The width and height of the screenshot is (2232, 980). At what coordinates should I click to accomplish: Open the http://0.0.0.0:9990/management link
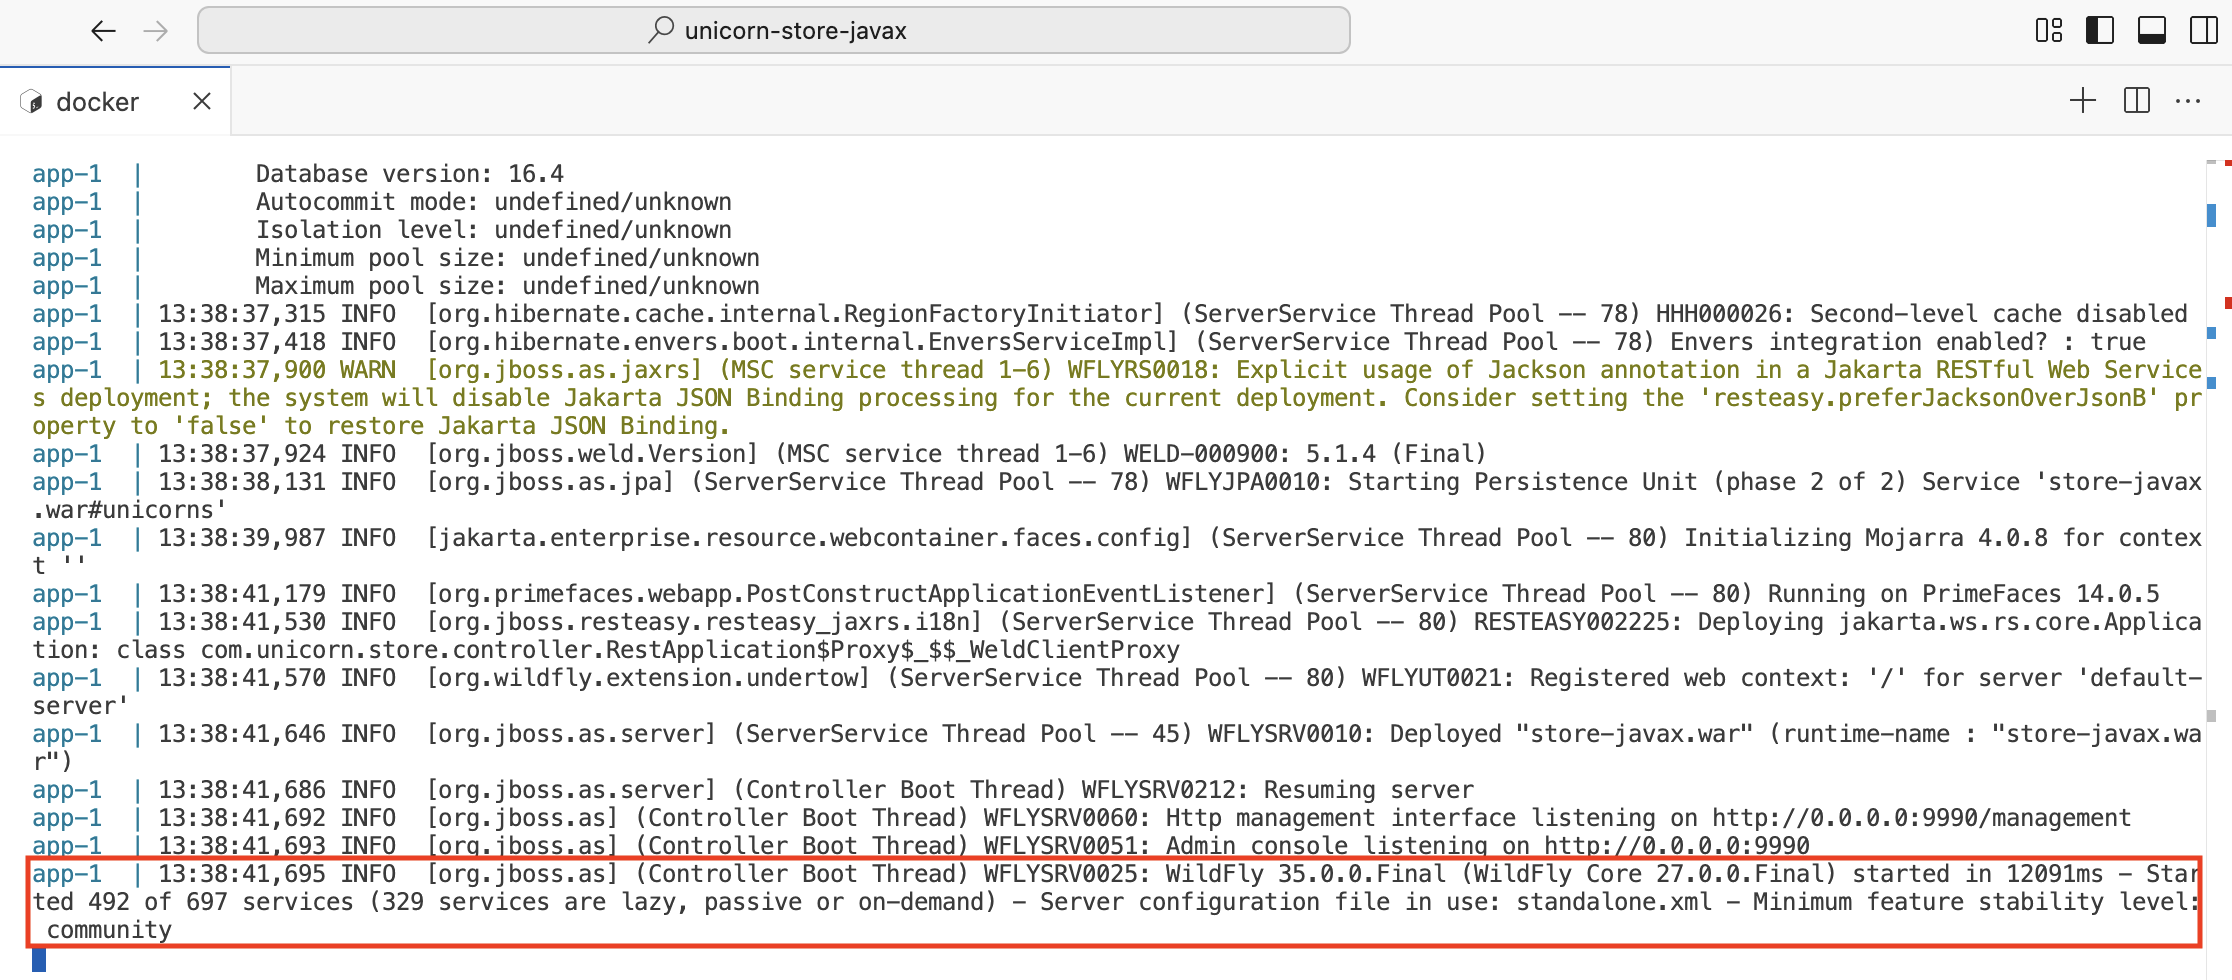[1920, 818]
